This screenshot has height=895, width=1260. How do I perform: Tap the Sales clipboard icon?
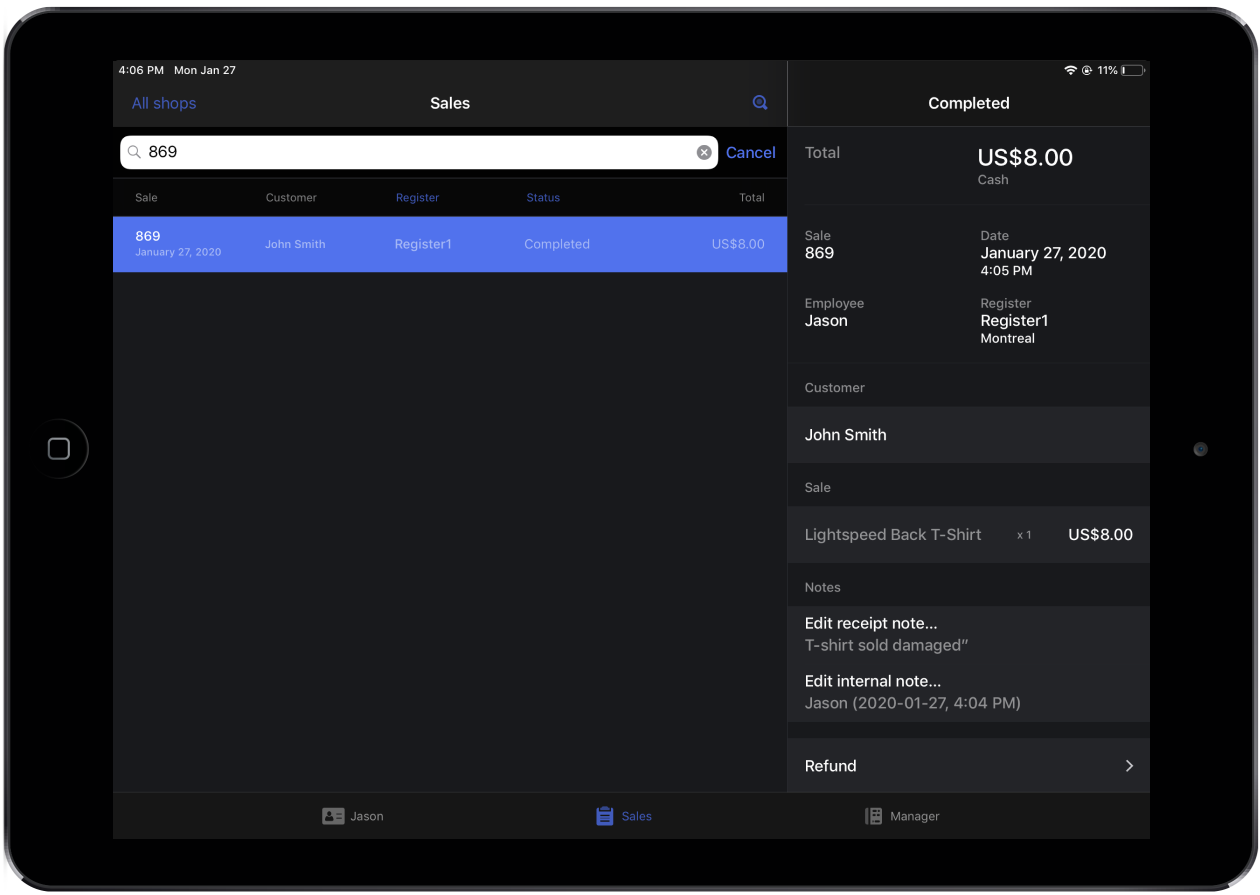(604, 816)
